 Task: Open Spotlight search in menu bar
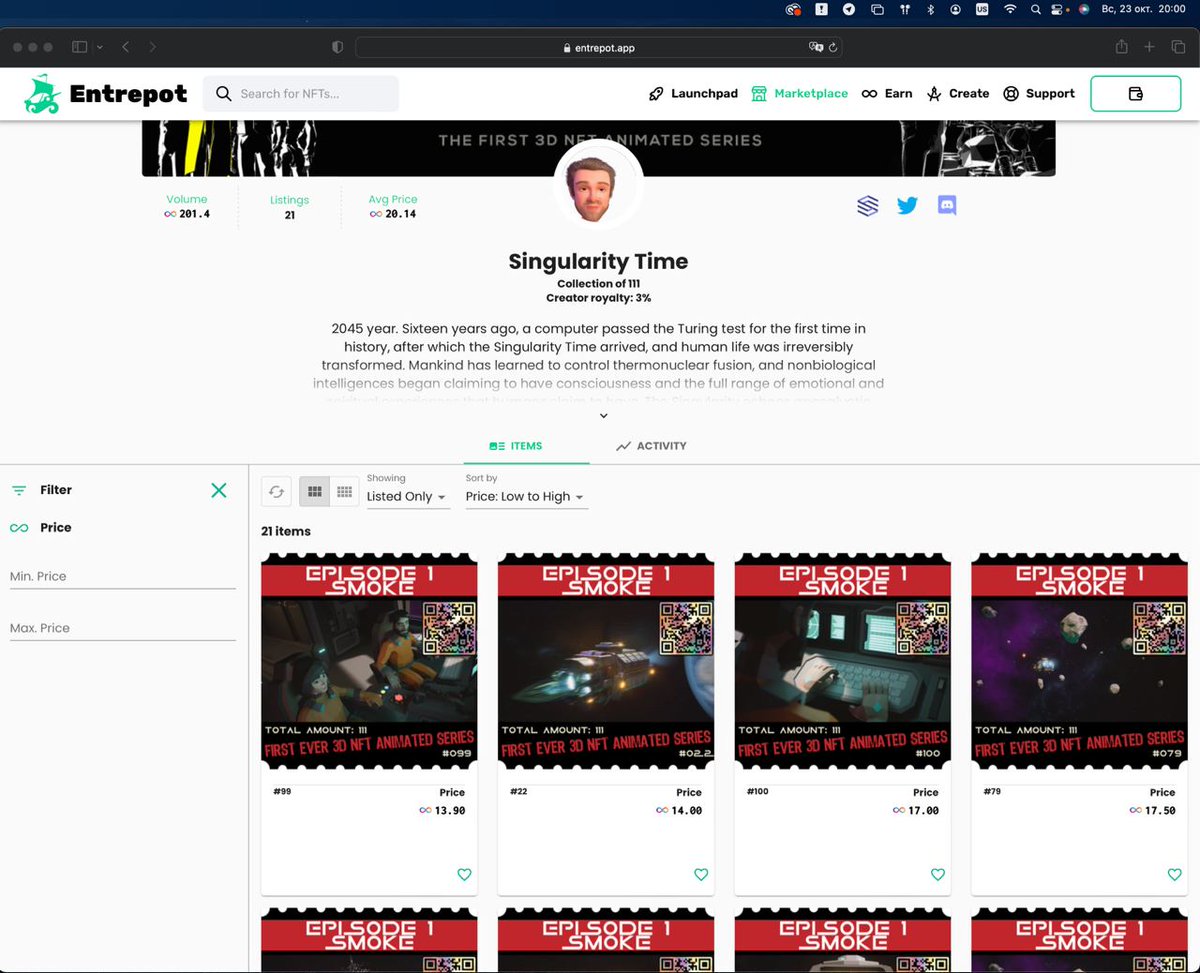[1035, 9]
